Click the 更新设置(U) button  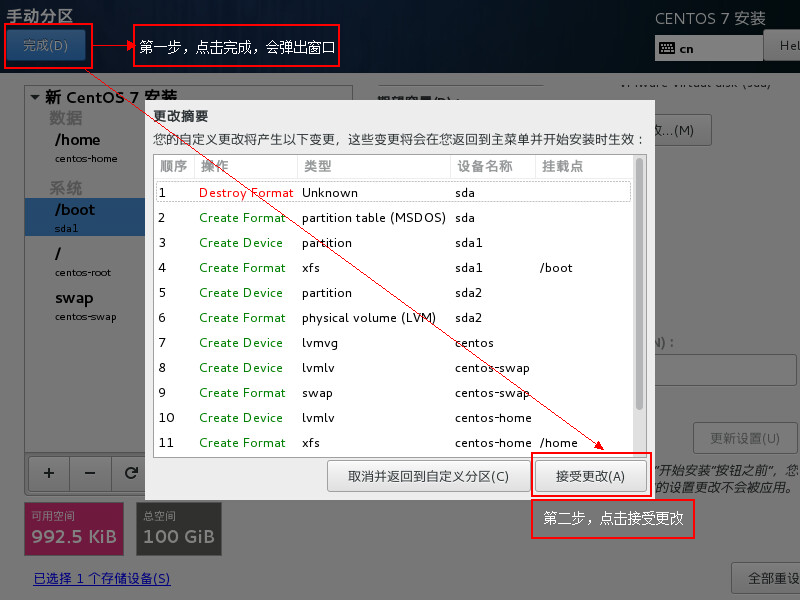click(x=745, y=438)
